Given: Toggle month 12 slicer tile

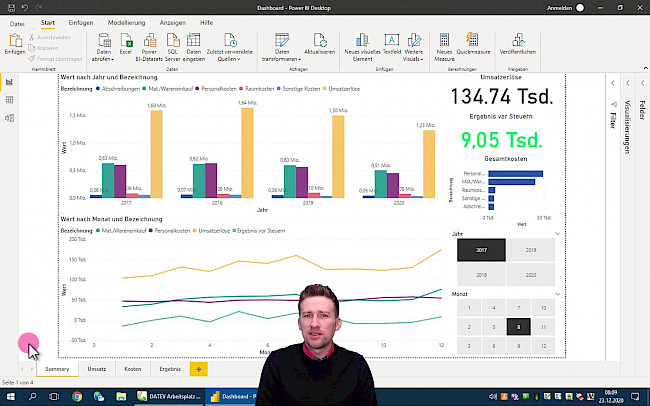Looking at the screenshot, I should [x=543, y=346].
